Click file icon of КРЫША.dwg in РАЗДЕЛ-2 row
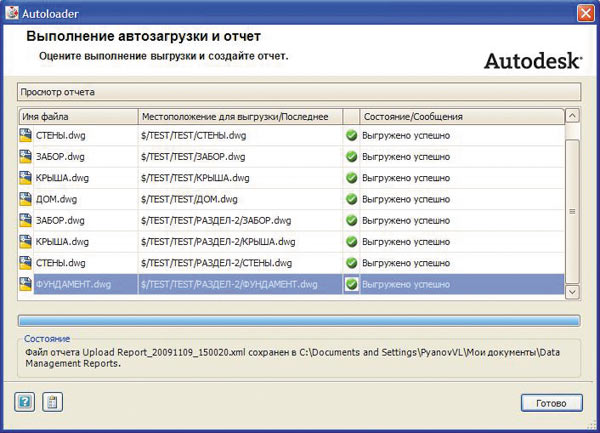The image size is (600, 433). pos(26,241)
